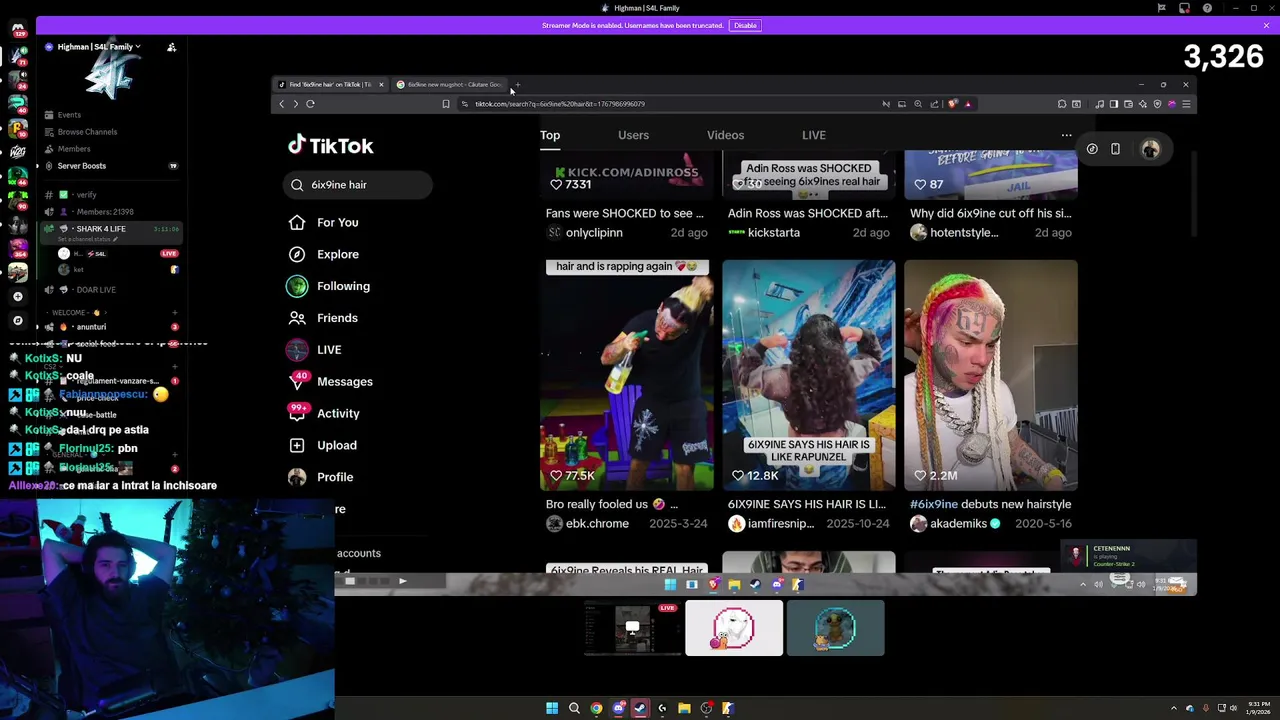Click the phone app icon near avatar
Screen dimensions: 1280x720
(x=1115, y=149)
